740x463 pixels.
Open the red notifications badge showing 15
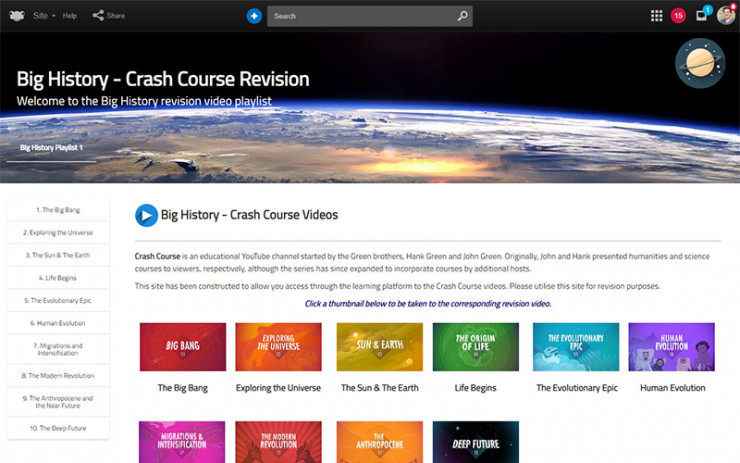pos(678,16)
